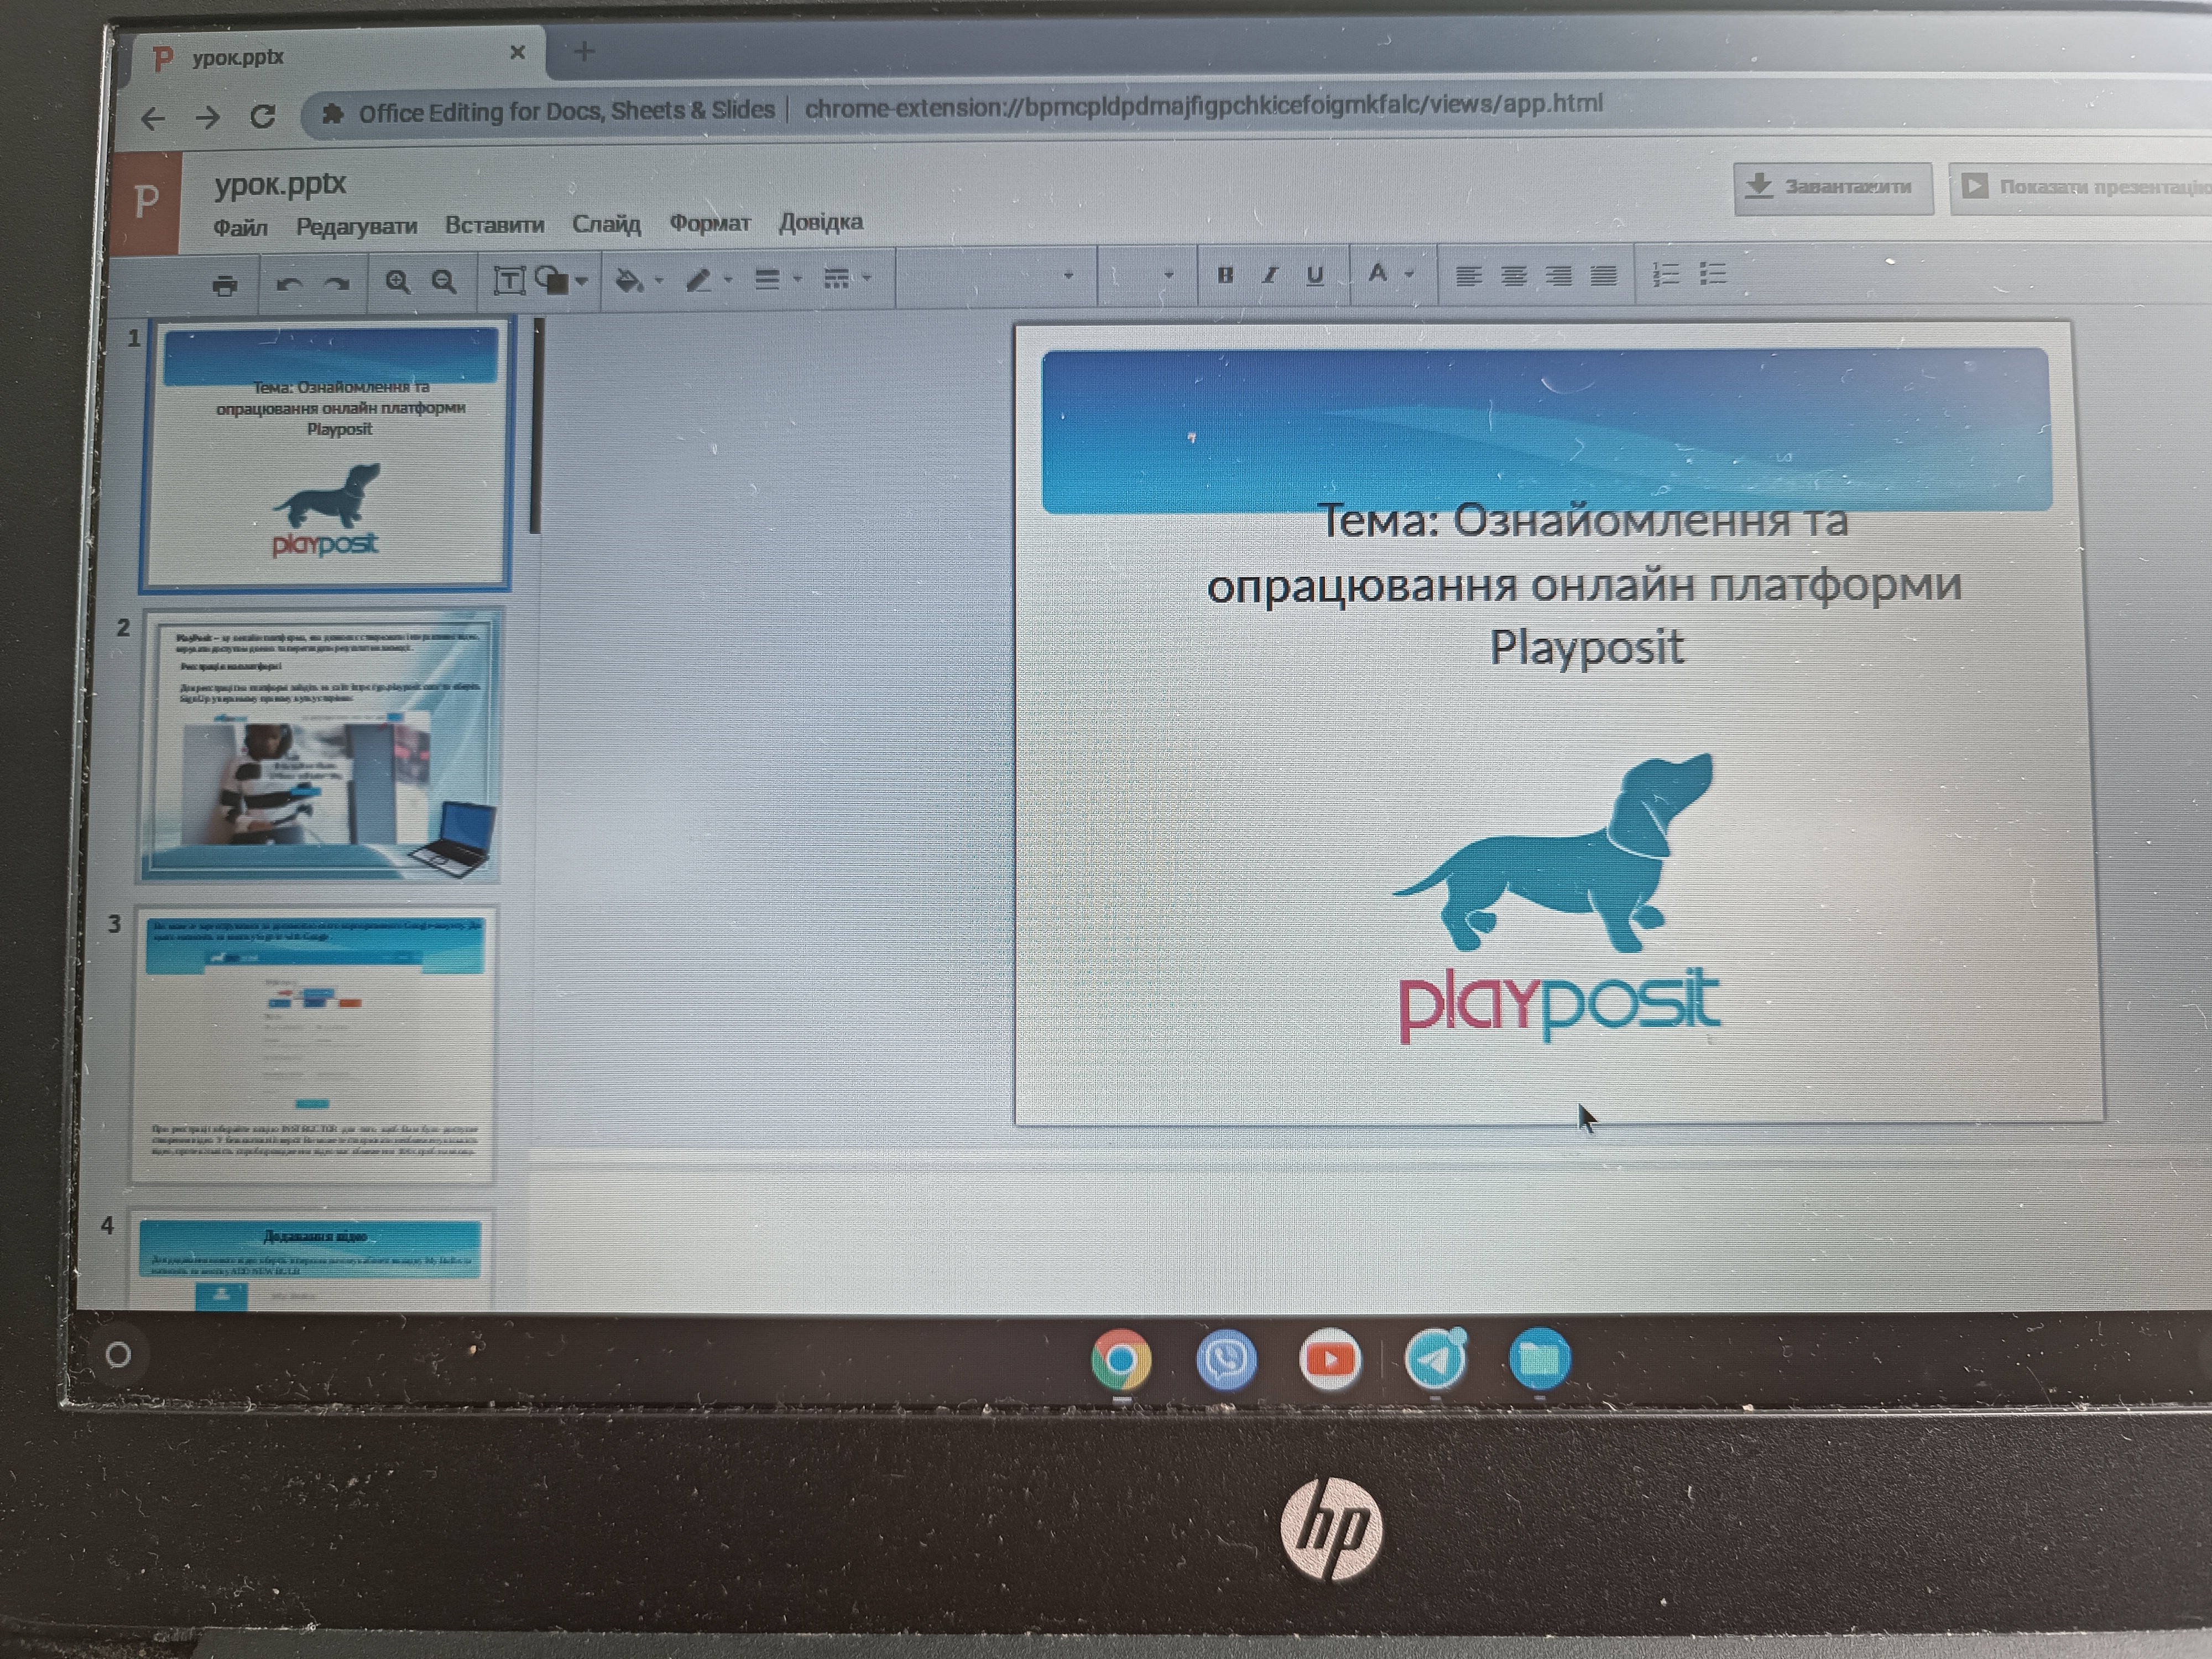Click the урок.pptx file title

(280, 185)
